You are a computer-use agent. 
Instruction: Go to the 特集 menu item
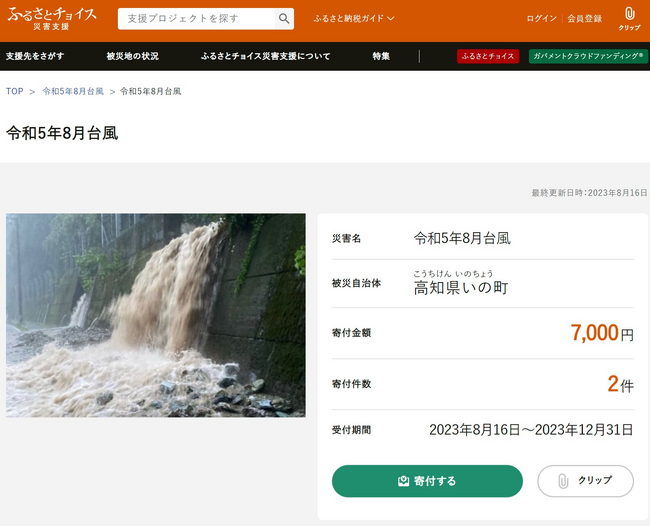(x=381, y=56)
